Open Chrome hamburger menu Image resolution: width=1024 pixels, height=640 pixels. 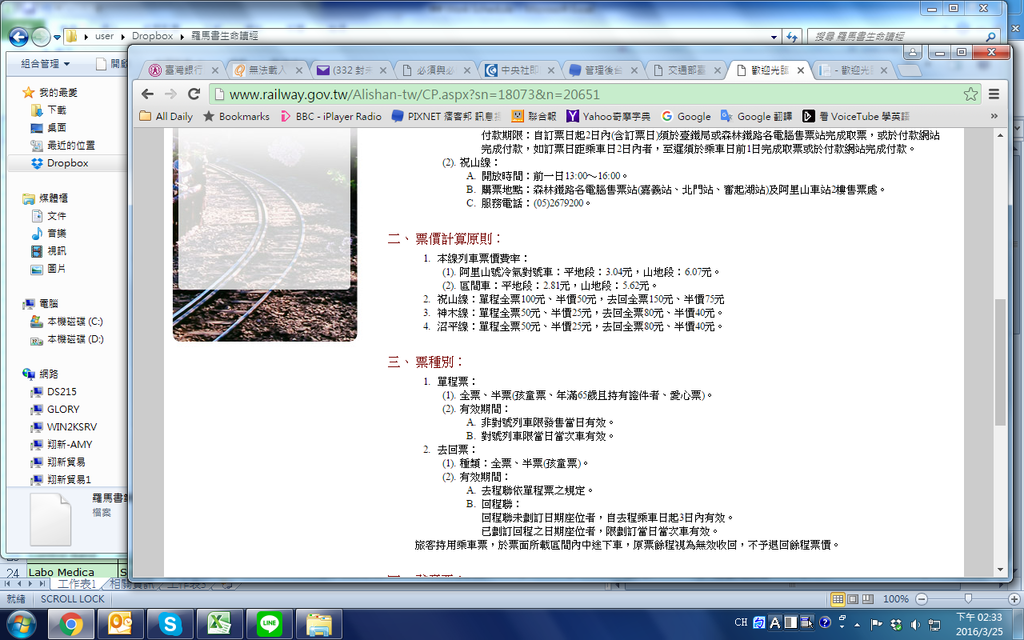point(994,94)
